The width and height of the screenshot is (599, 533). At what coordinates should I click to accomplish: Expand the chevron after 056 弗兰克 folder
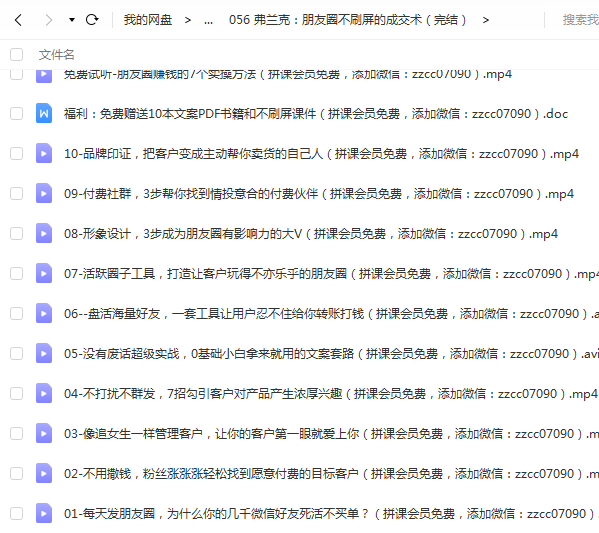click(486, 20)
